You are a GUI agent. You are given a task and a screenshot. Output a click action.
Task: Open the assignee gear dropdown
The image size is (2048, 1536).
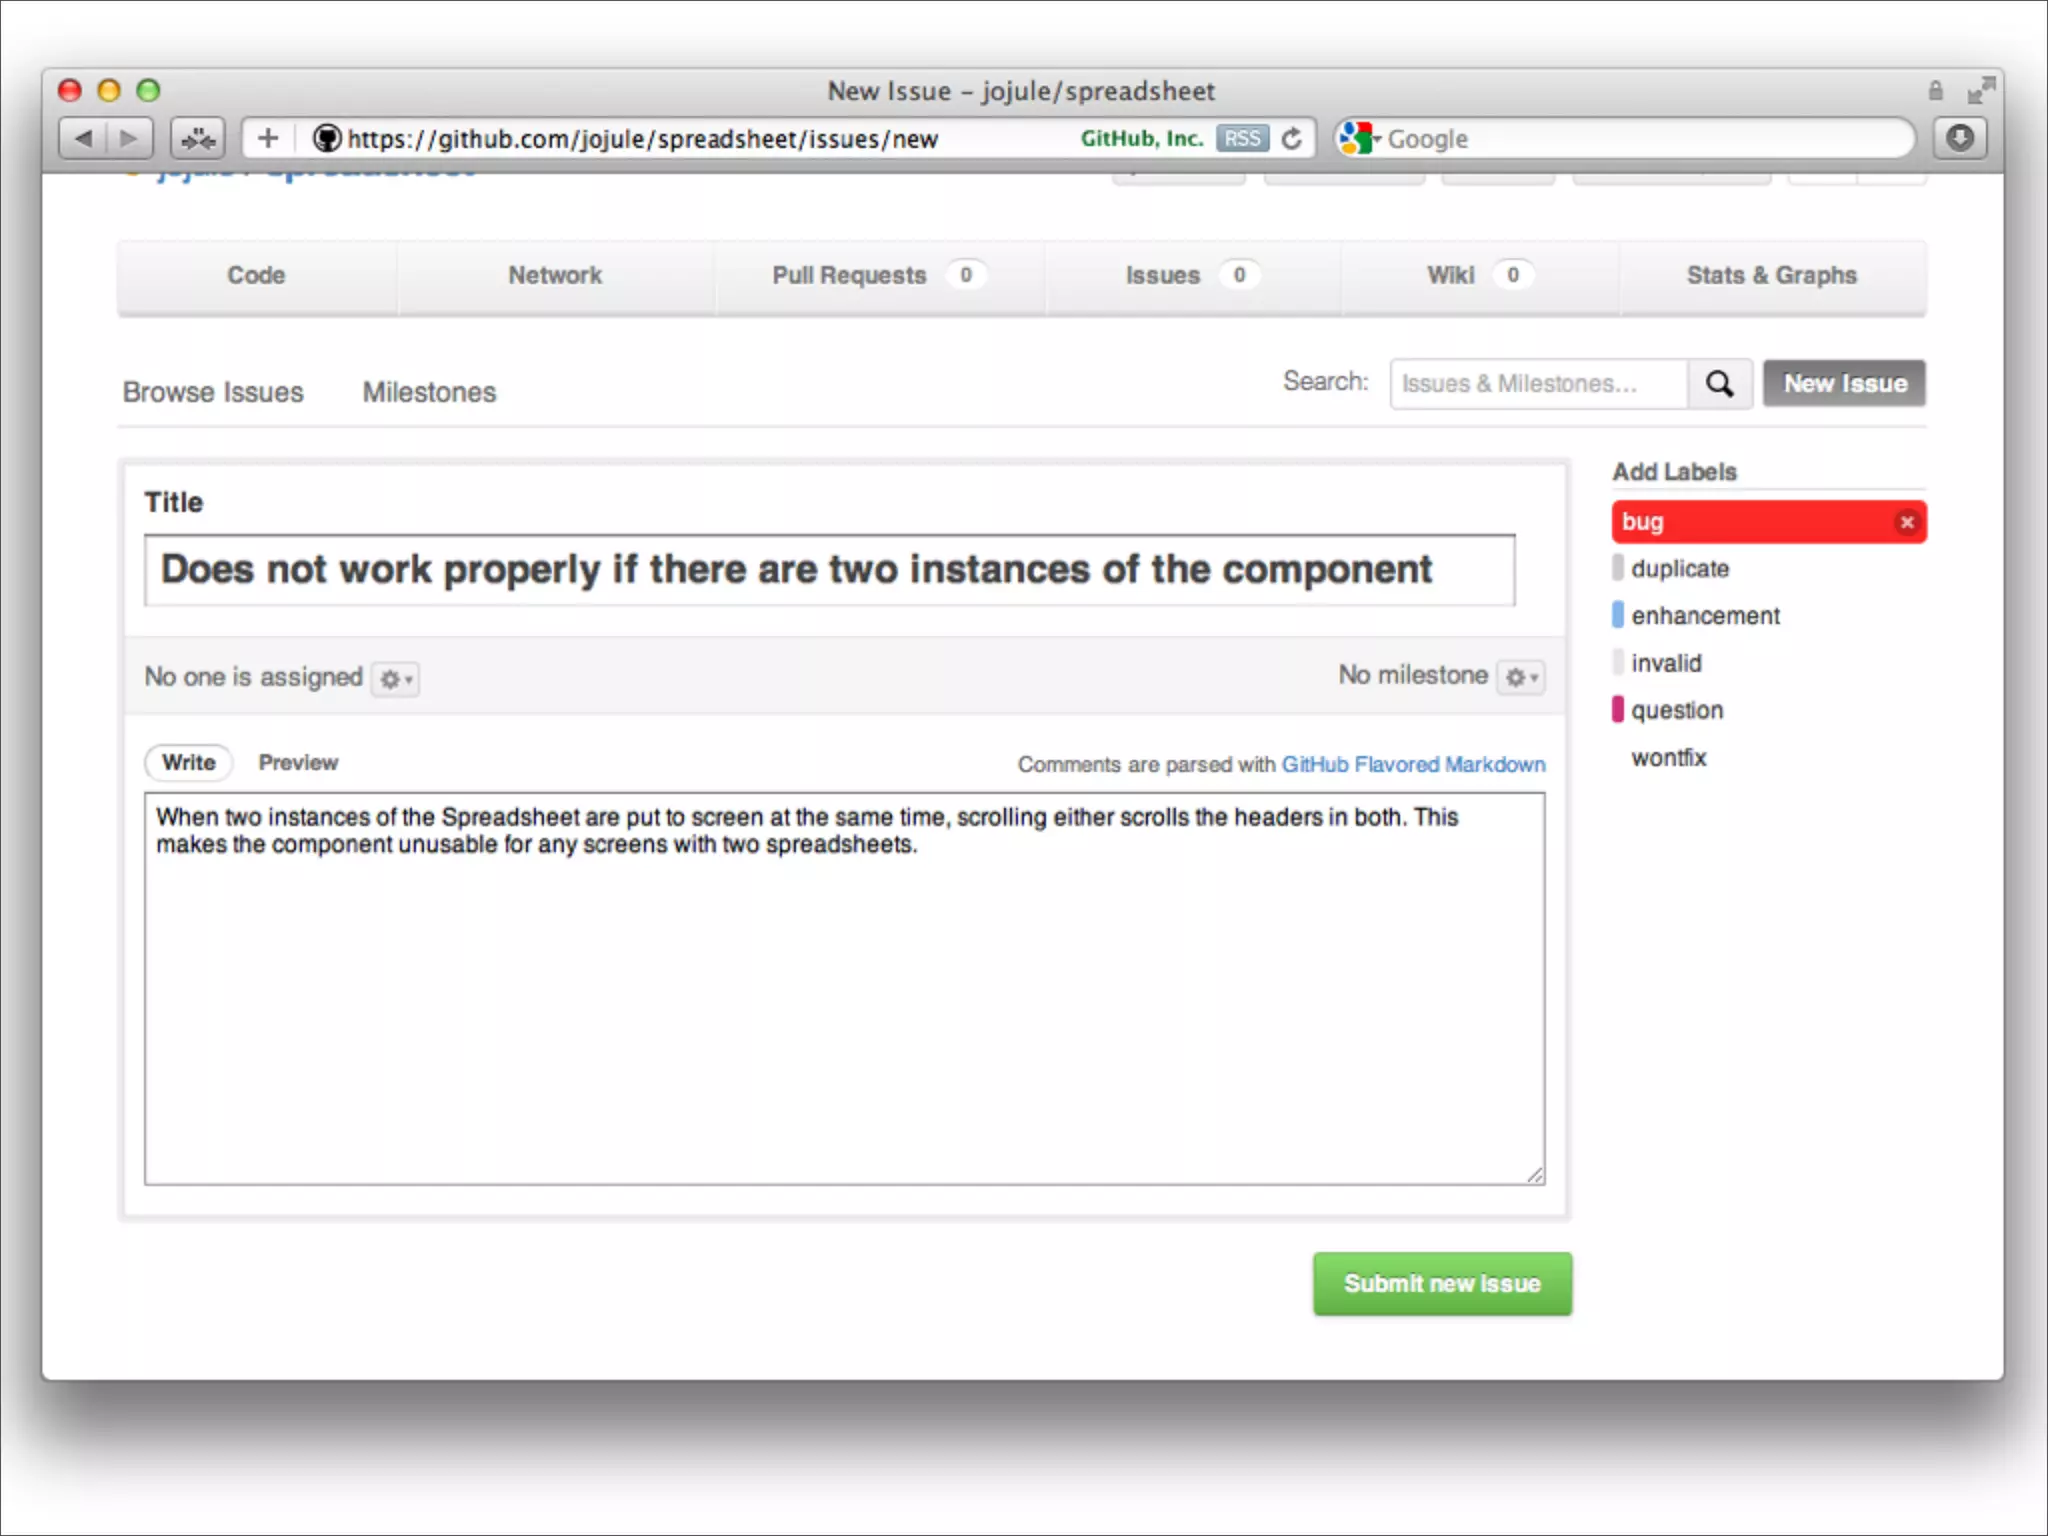[395, 679]
